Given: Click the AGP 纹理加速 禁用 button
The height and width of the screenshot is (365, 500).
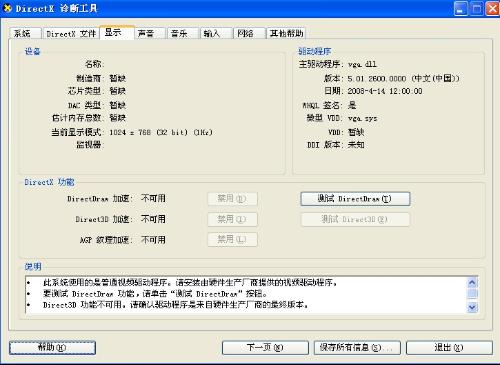Looking at the screenshot, I should coord(232,239).
